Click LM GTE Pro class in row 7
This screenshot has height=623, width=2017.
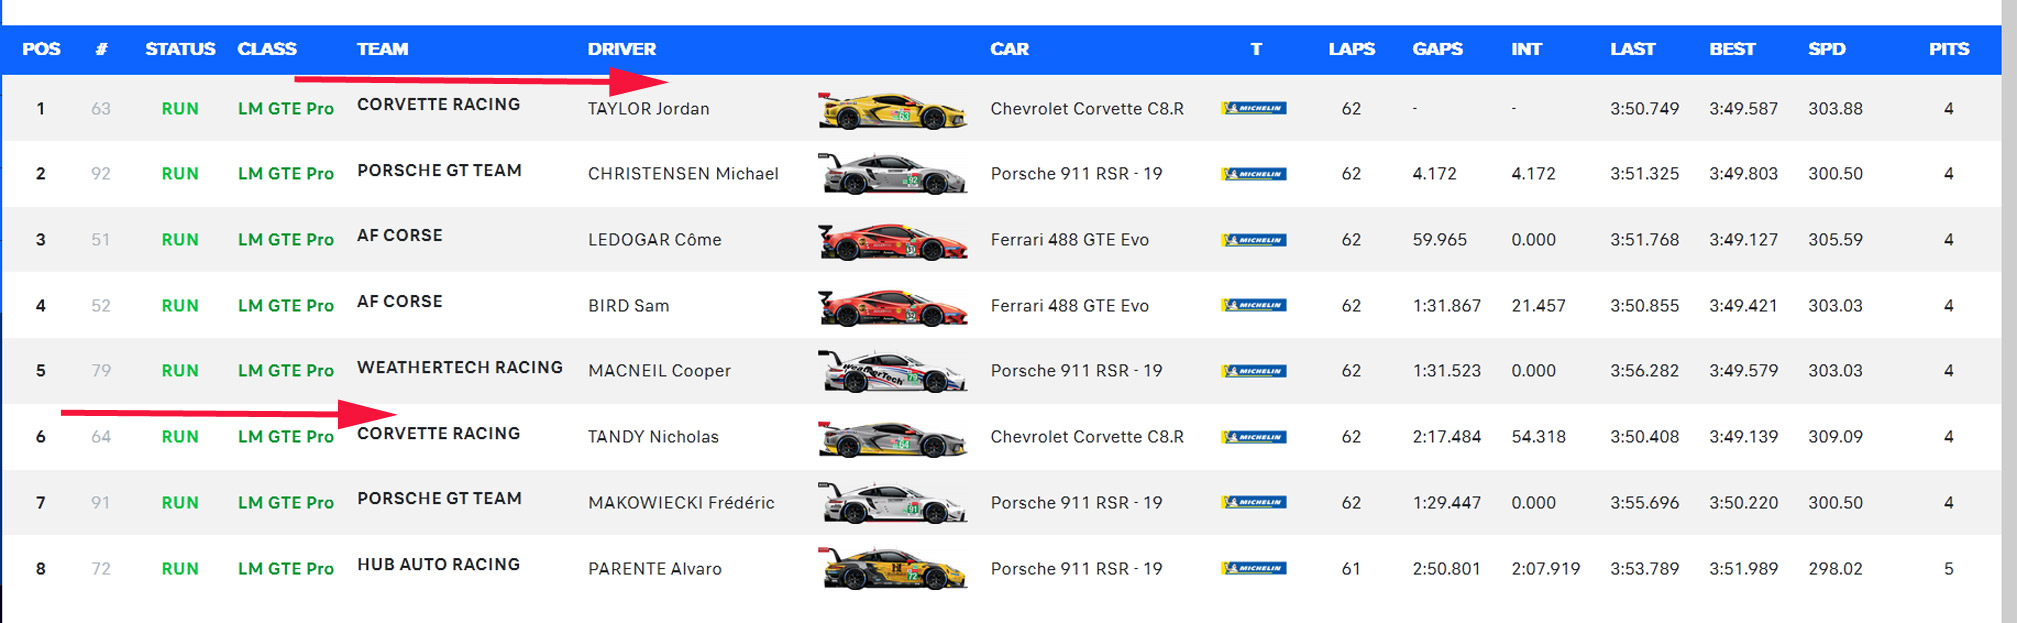(x=285, y=503)
